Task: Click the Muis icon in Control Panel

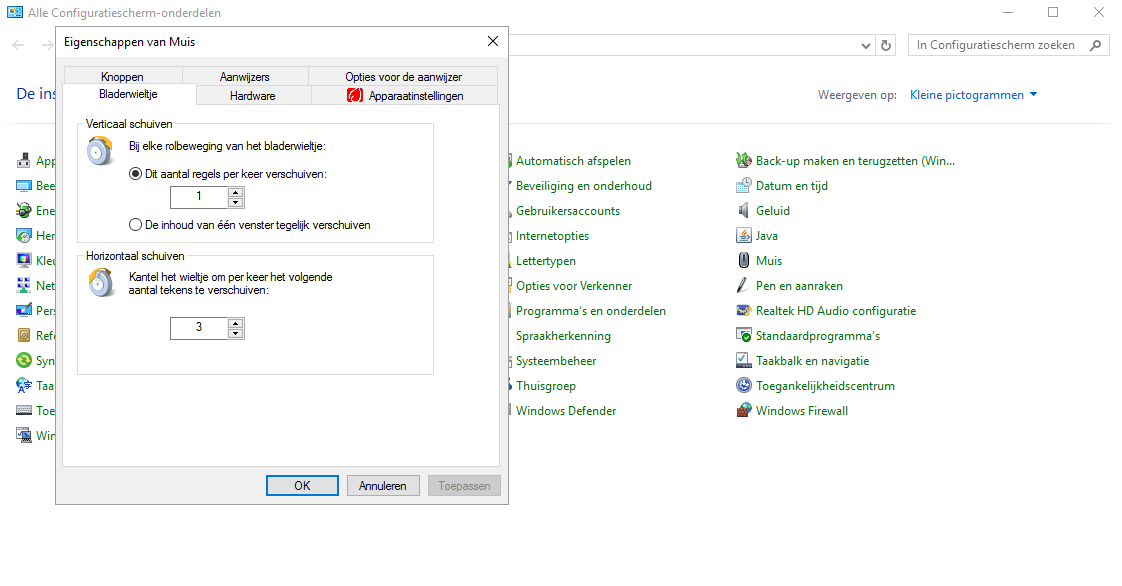Action: (743, 260)
